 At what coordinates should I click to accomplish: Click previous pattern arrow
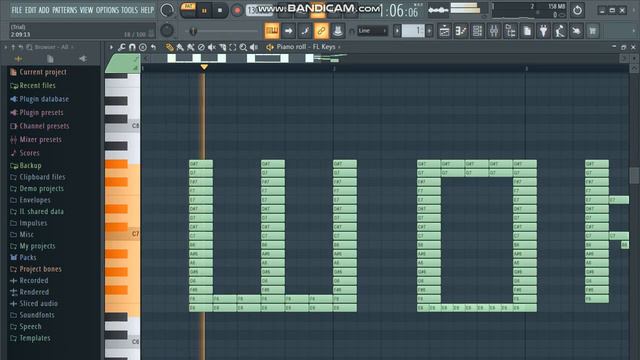pos(397,31)
